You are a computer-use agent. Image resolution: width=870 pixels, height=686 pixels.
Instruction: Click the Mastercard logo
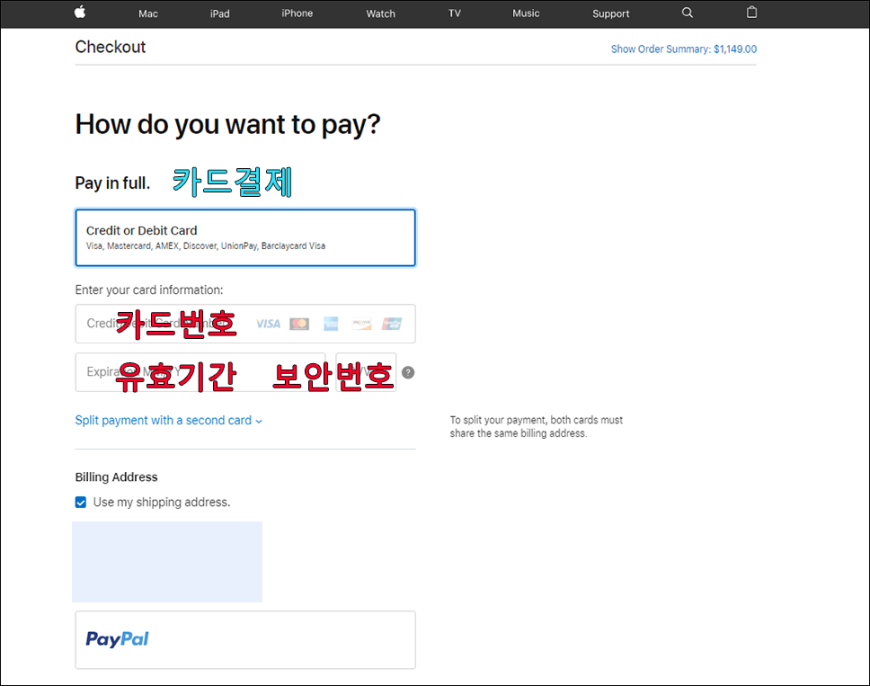coord(299,324)
